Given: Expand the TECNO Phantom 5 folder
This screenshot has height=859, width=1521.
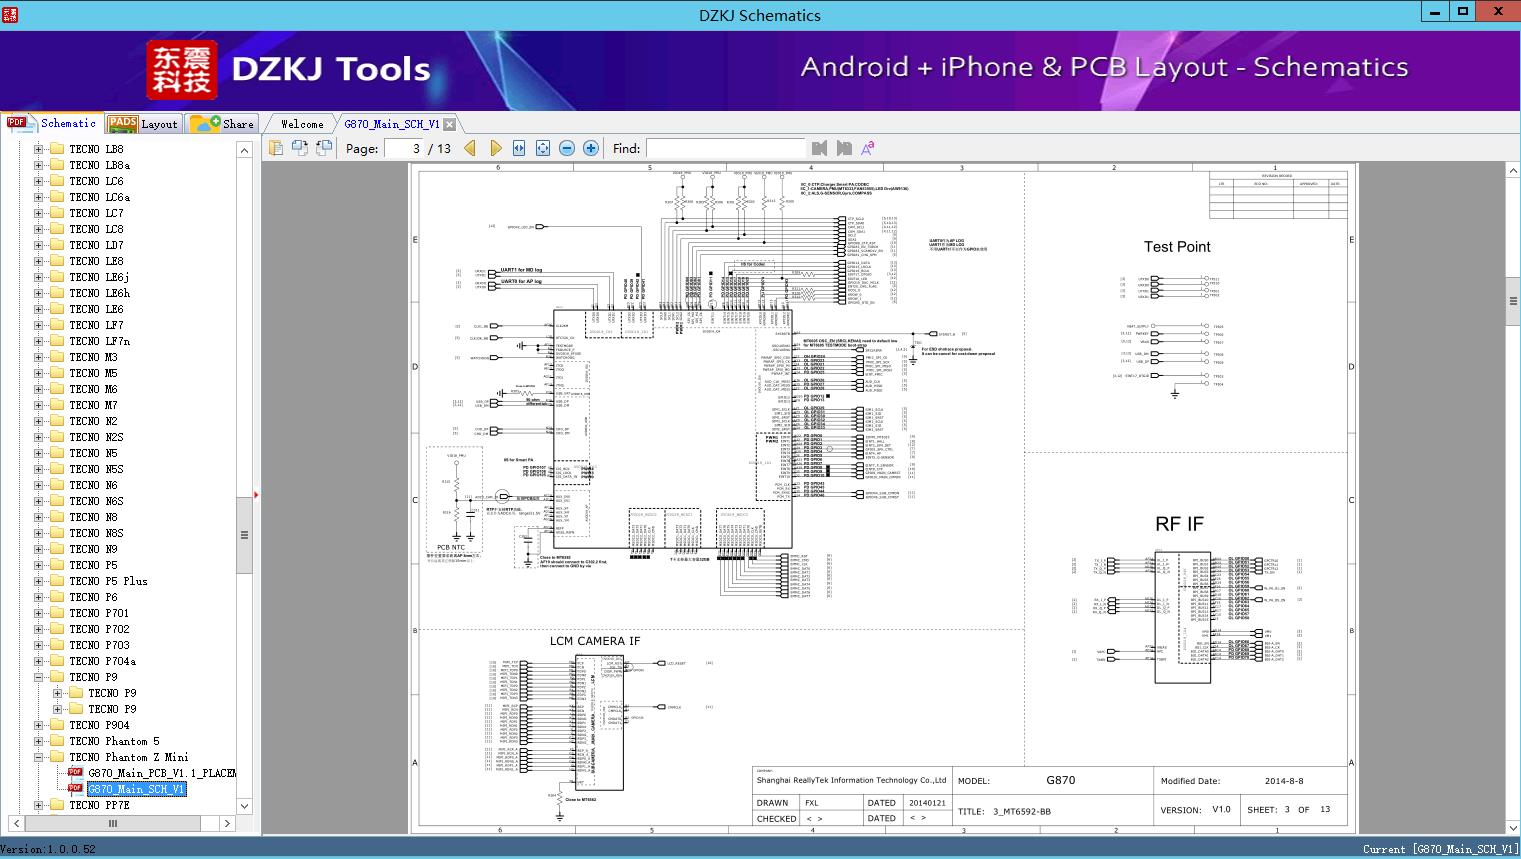Looking at the screenshot, I should (39, 741).
